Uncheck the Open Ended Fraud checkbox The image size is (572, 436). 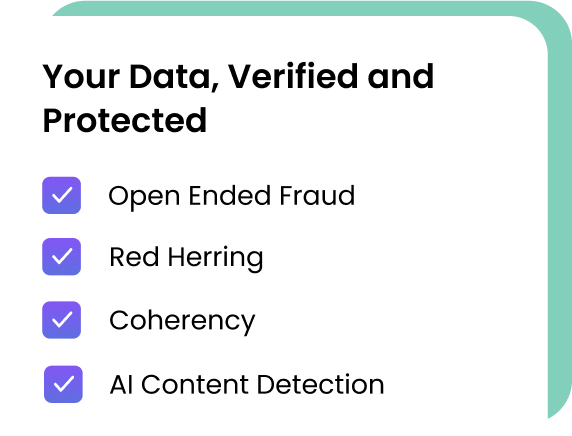coord(61,195)
